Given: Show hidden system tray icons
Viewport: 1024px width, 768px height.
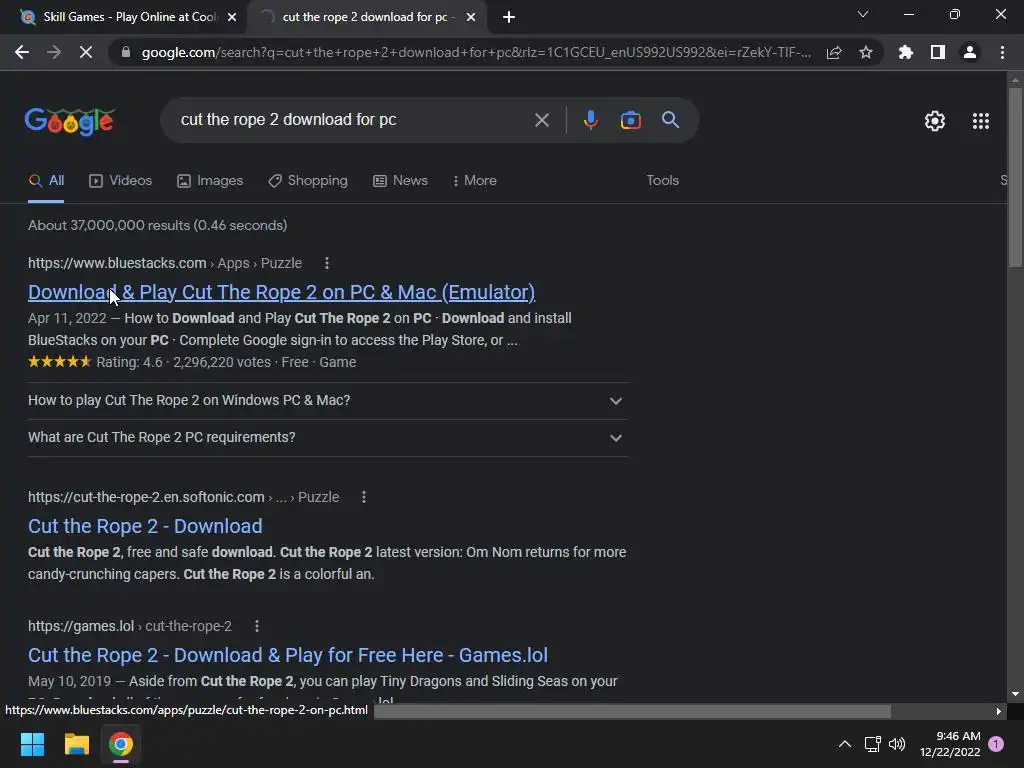Looking at the screenshot, I should coord(844,744).
